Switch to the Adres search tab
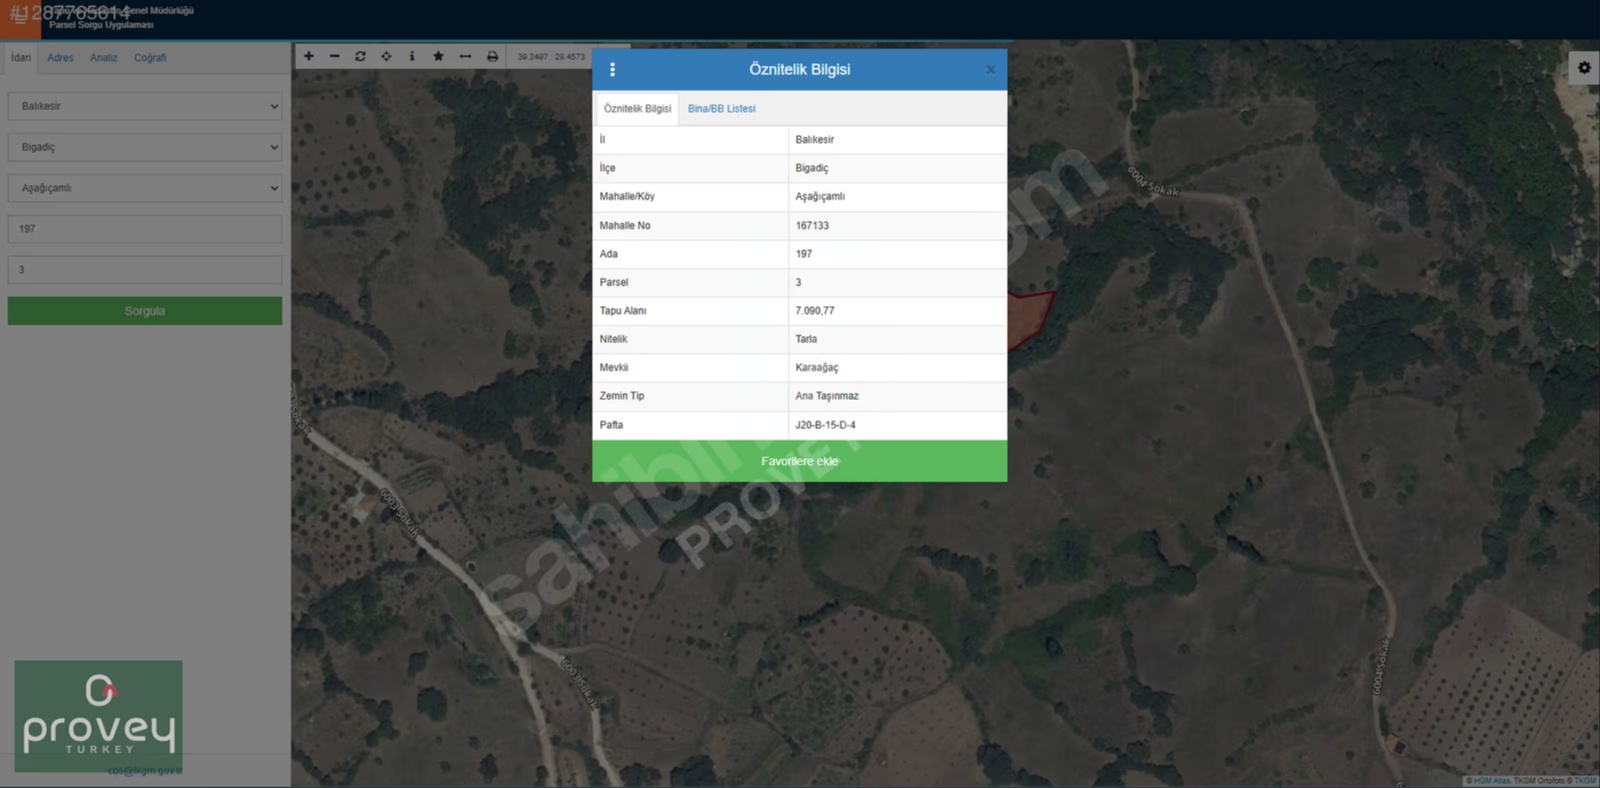 [x=60, y=58]
